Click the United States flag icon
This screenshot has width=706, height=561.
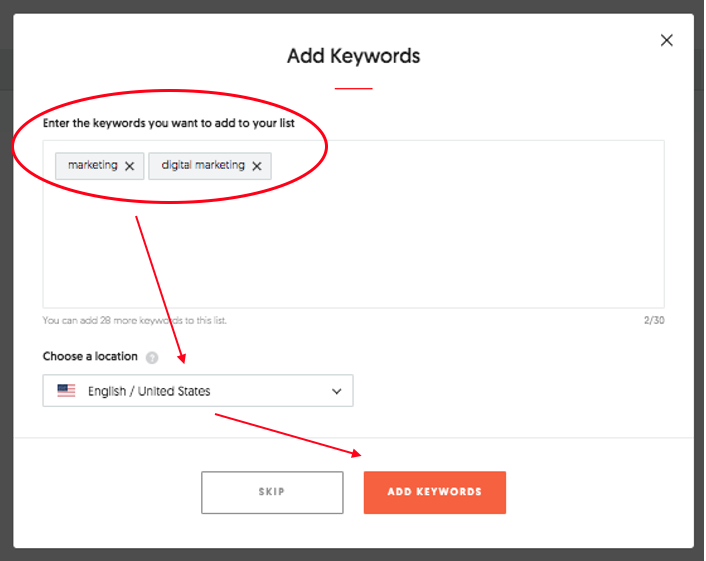[66, 391]
